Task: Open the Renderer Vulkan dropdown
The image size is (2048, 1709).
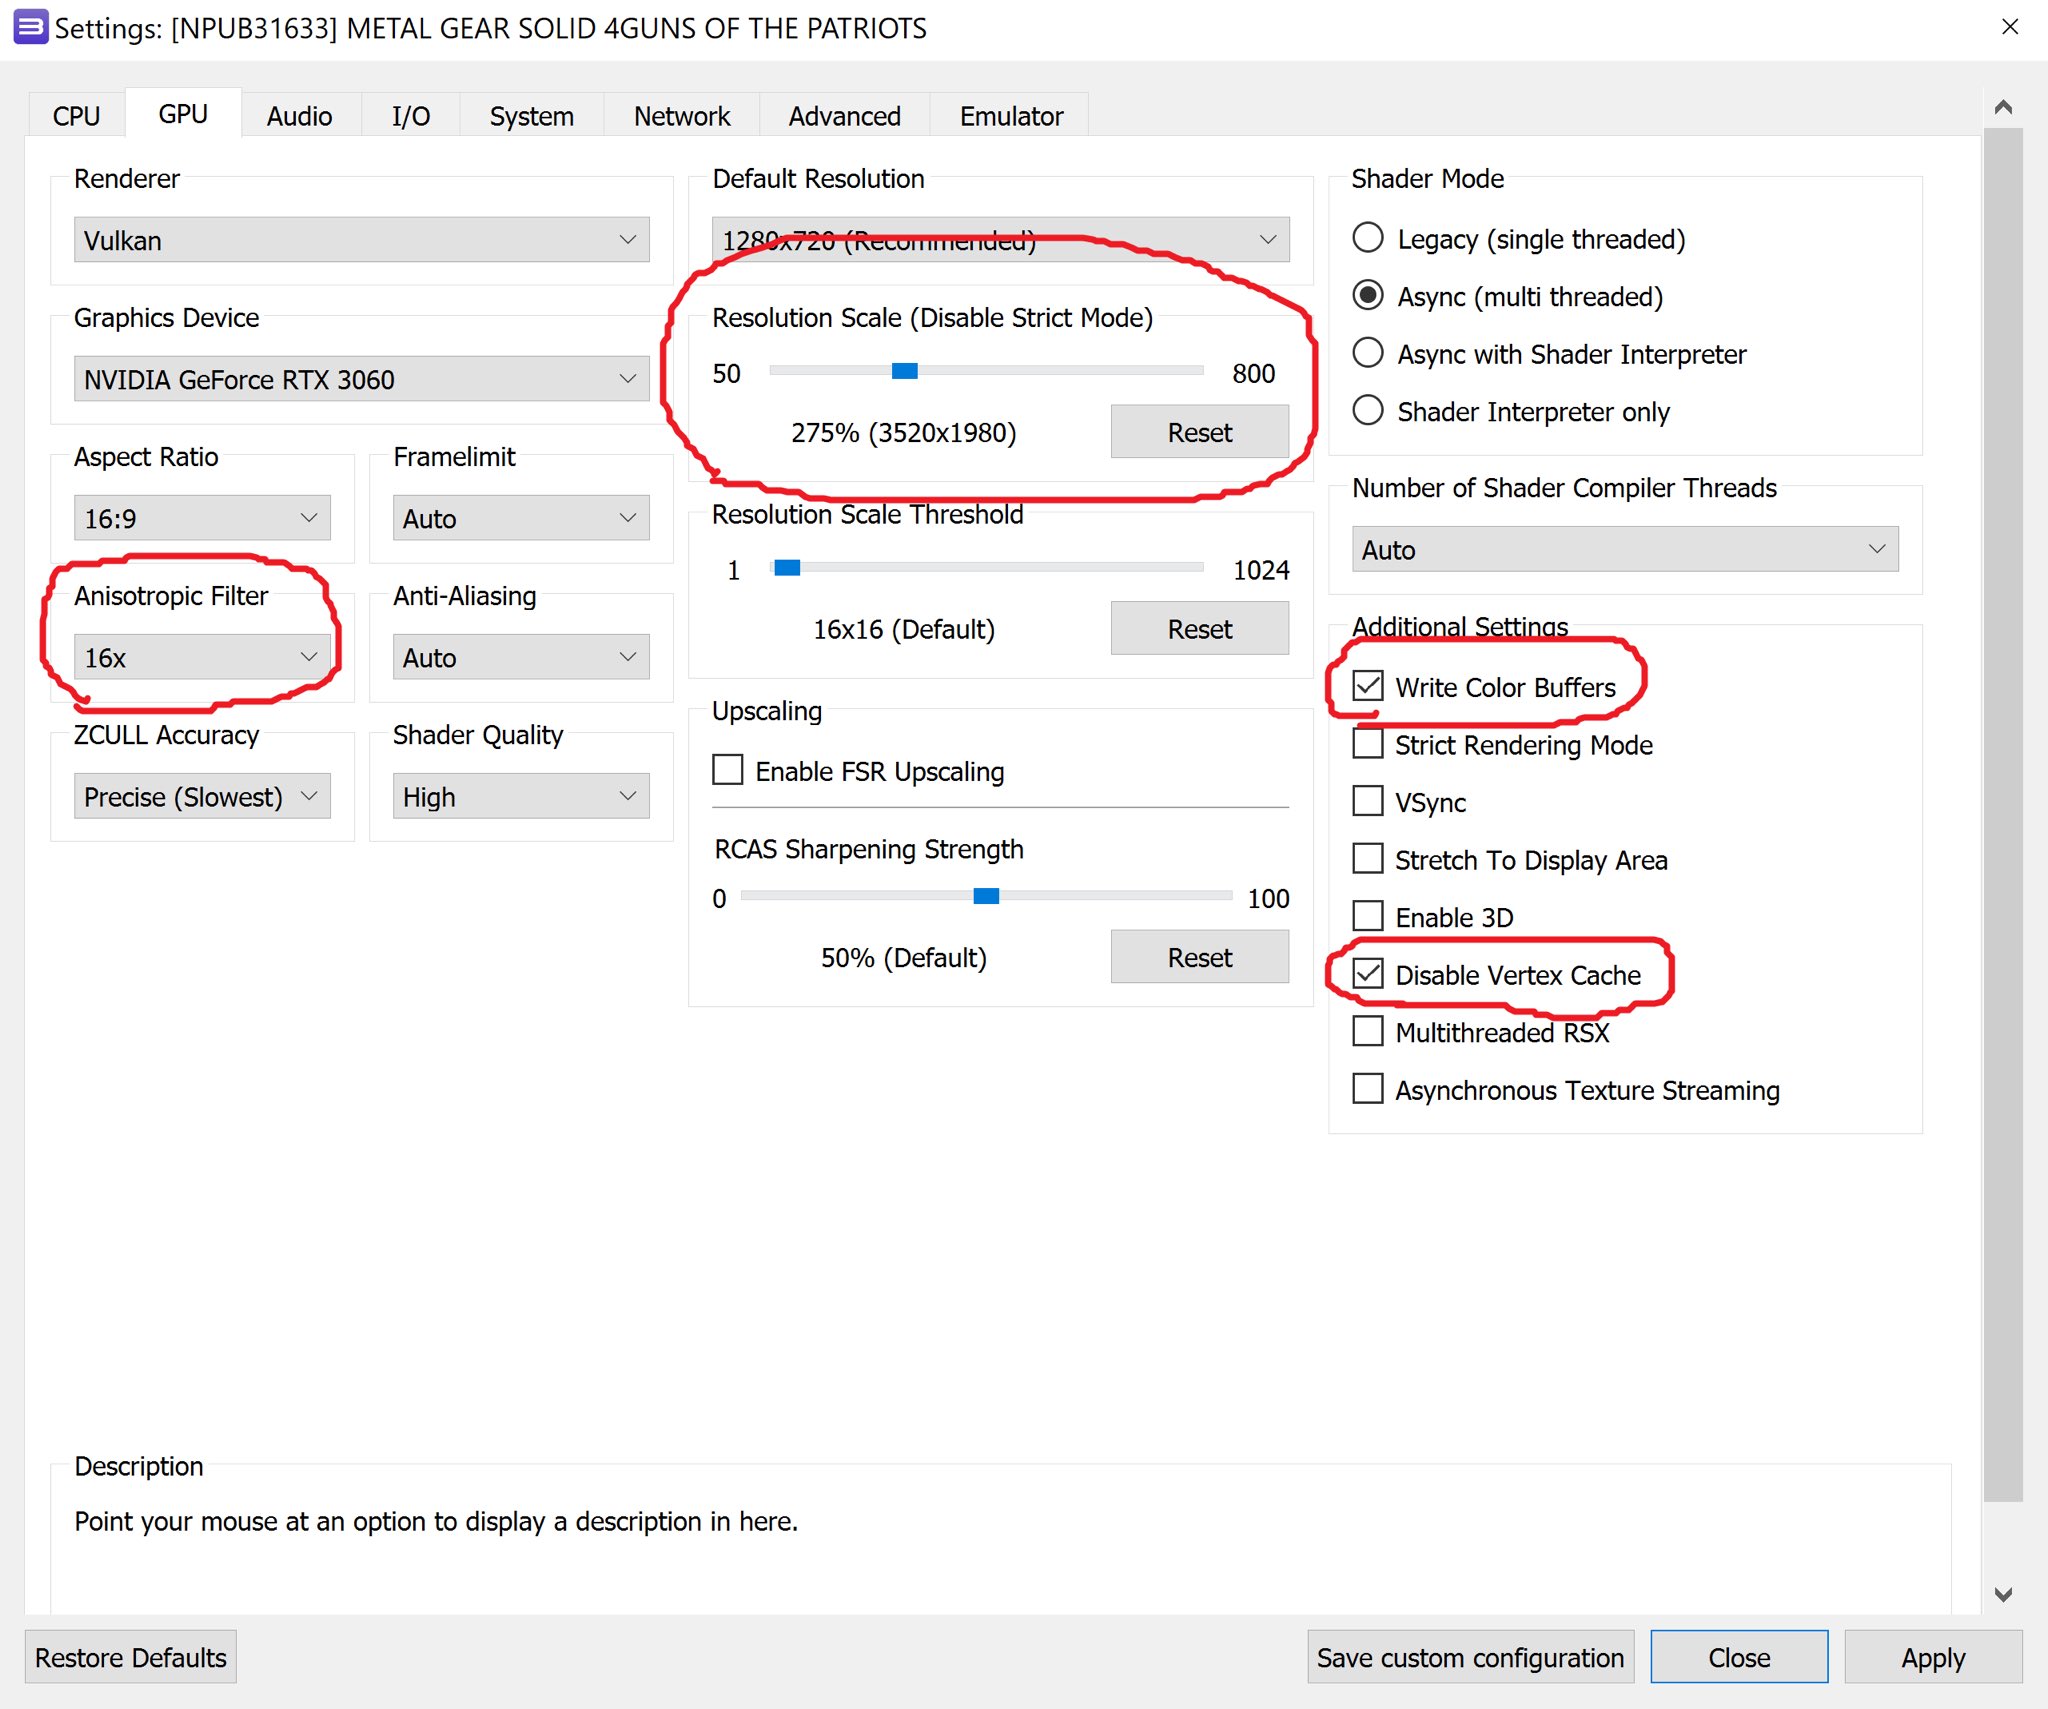Action: [x=361, y=240]
